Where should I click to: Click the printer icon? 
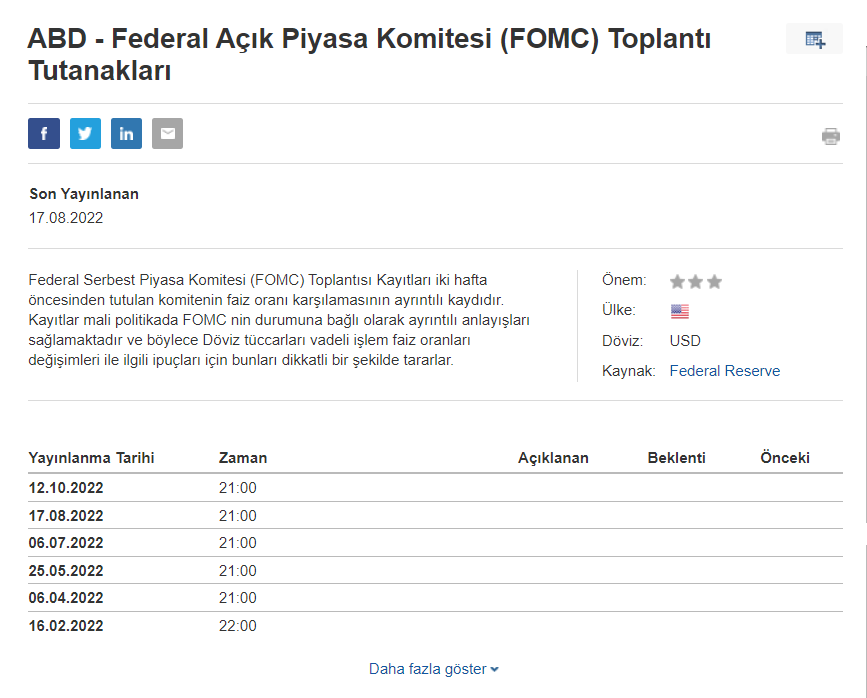tap(831, 136)
